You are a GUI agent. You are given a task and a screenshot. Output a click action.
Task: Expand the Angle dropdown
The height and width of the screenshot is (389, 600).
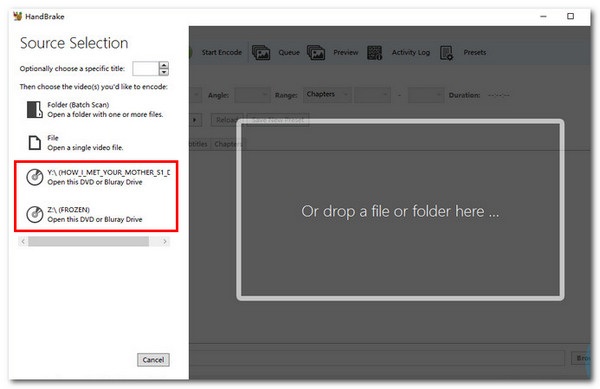click(253, 95)
